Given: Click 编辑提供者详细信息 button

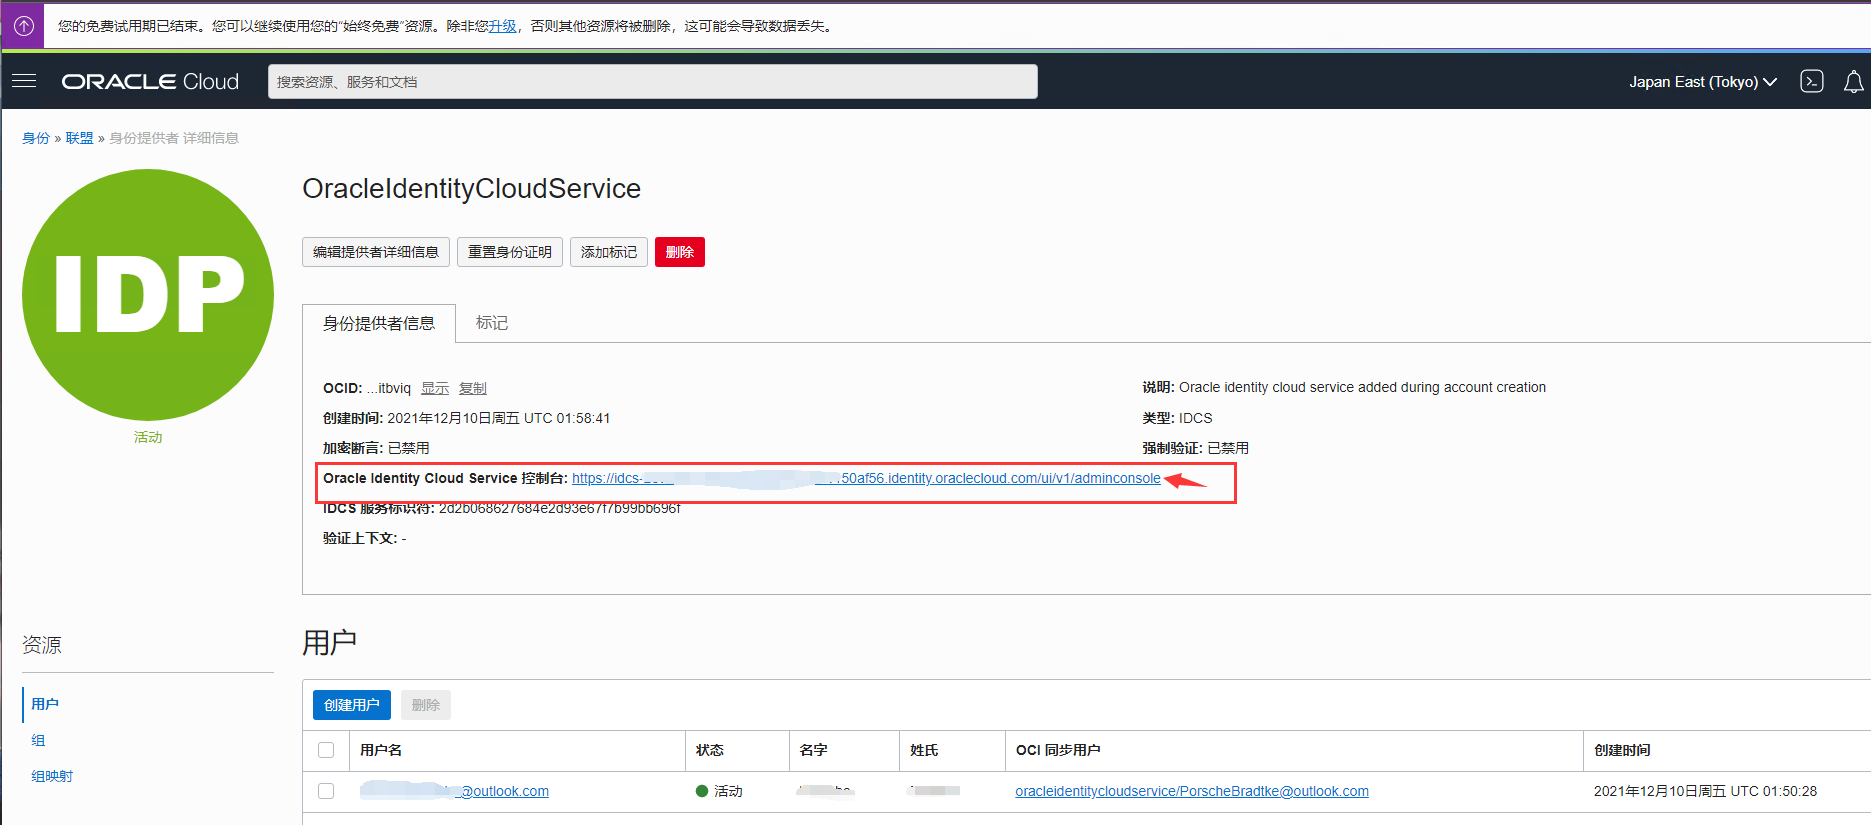Looking at the screenshot, I should (x=376, y=252).
